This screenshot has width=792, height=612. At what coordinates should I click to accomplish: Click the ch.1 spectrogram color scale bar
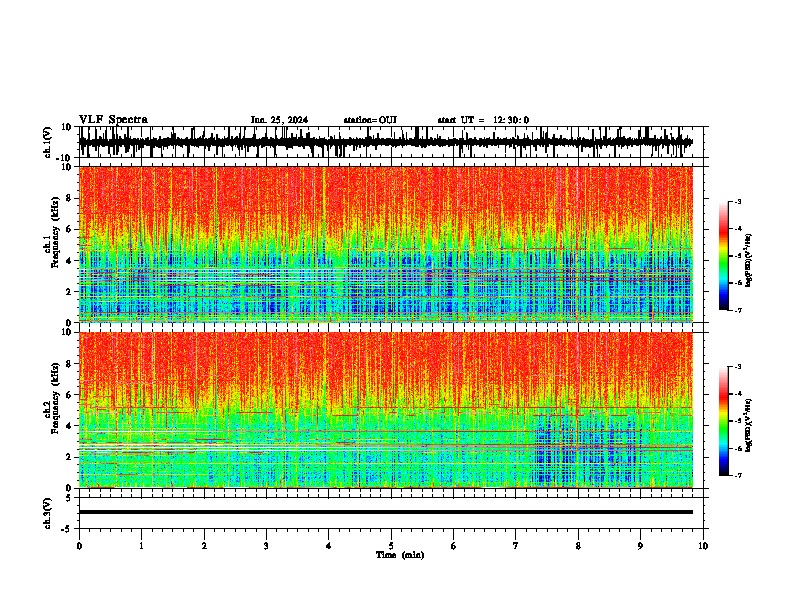pyautogui.click(x=724, y=256)
